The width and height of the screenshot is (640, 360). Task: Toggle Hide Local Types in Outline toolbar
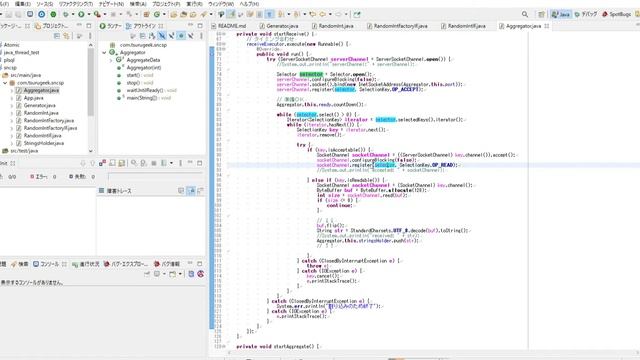(x=190, y=36)
